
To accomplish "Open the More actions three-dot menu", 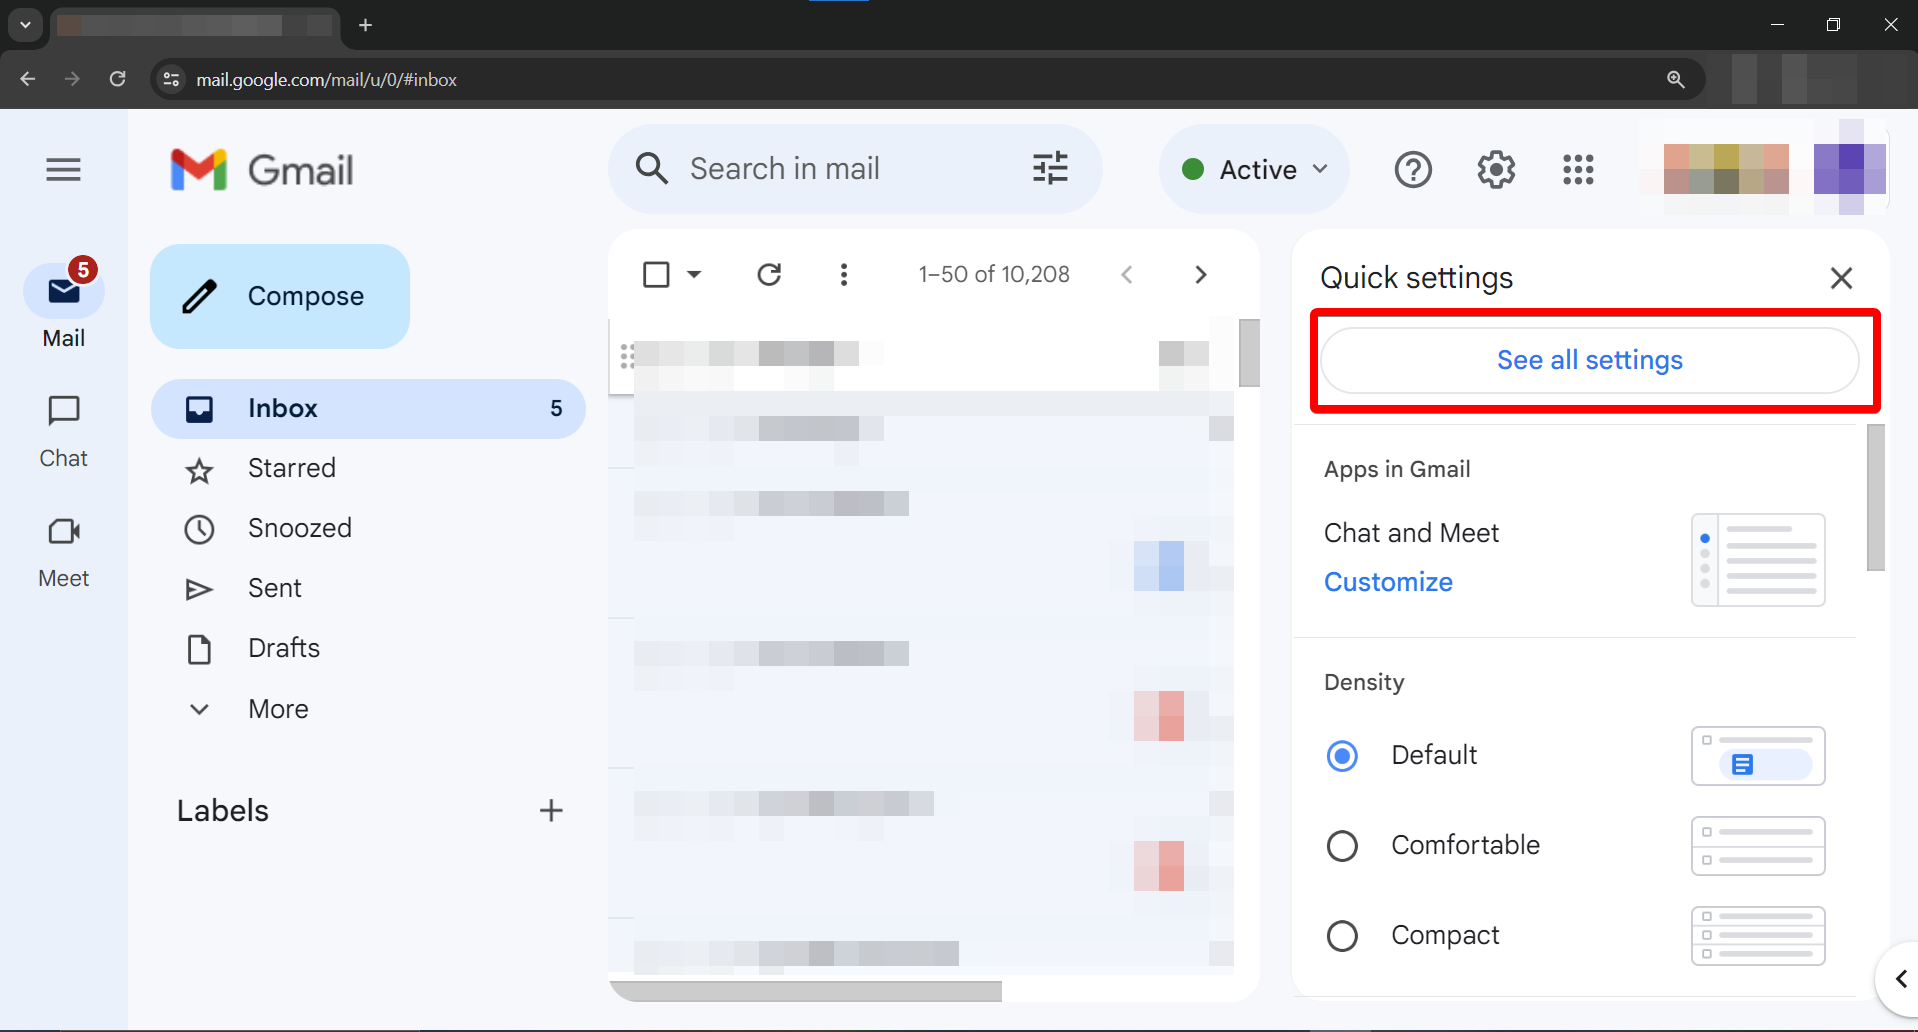I will (x=844, y=274).
